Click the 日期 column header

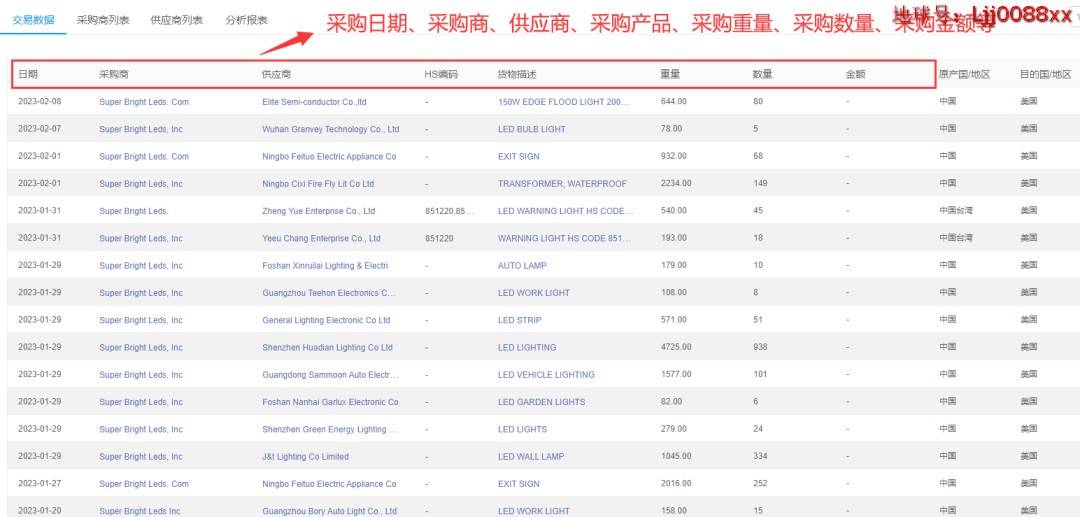28,75
